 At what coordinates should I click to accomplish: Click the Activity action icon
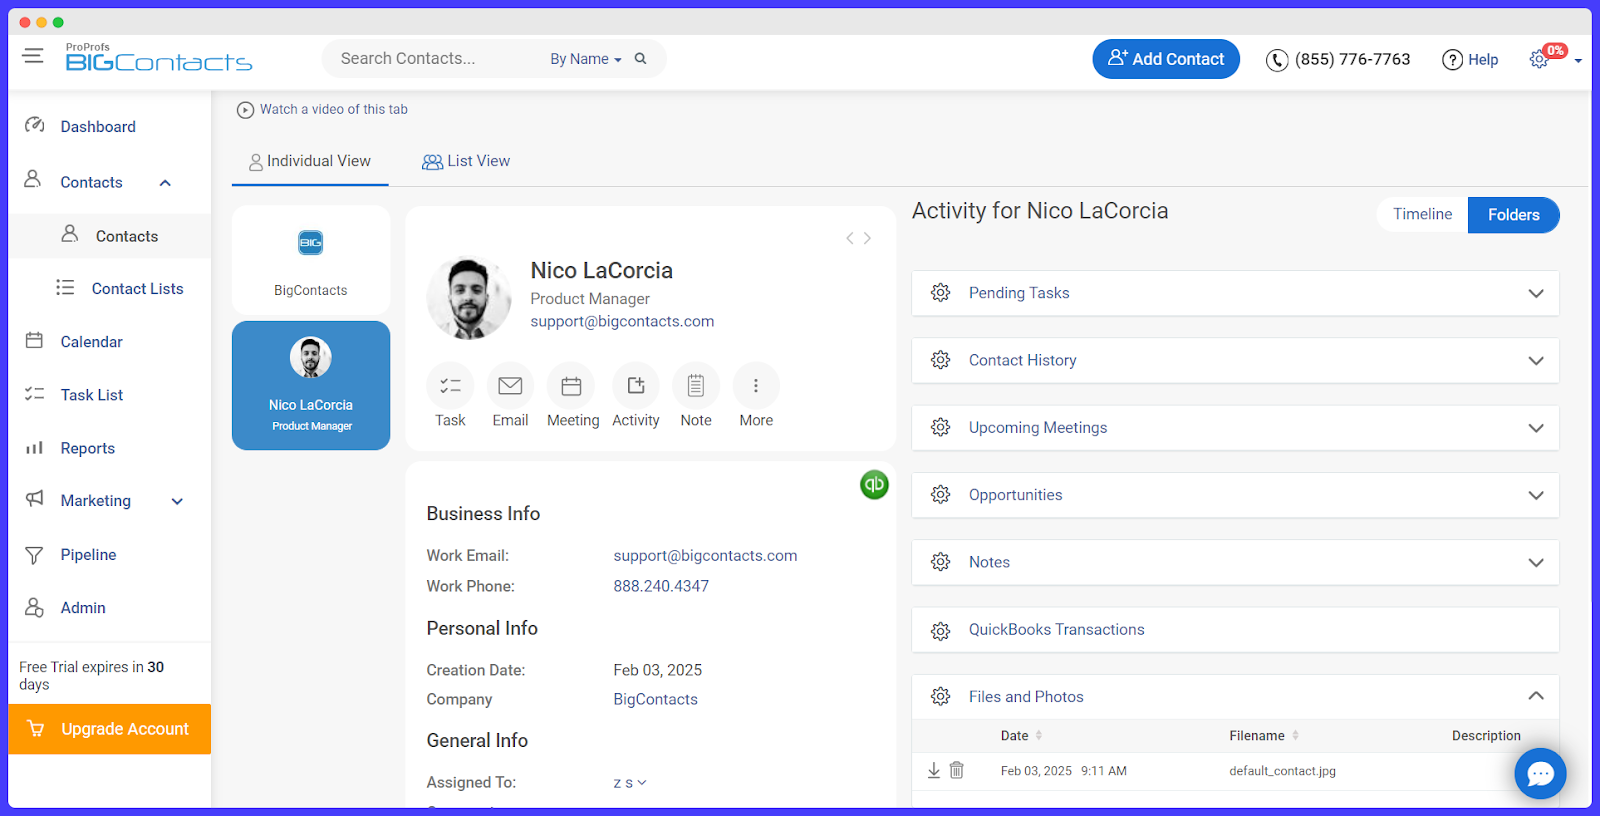(x=636, y=386)
